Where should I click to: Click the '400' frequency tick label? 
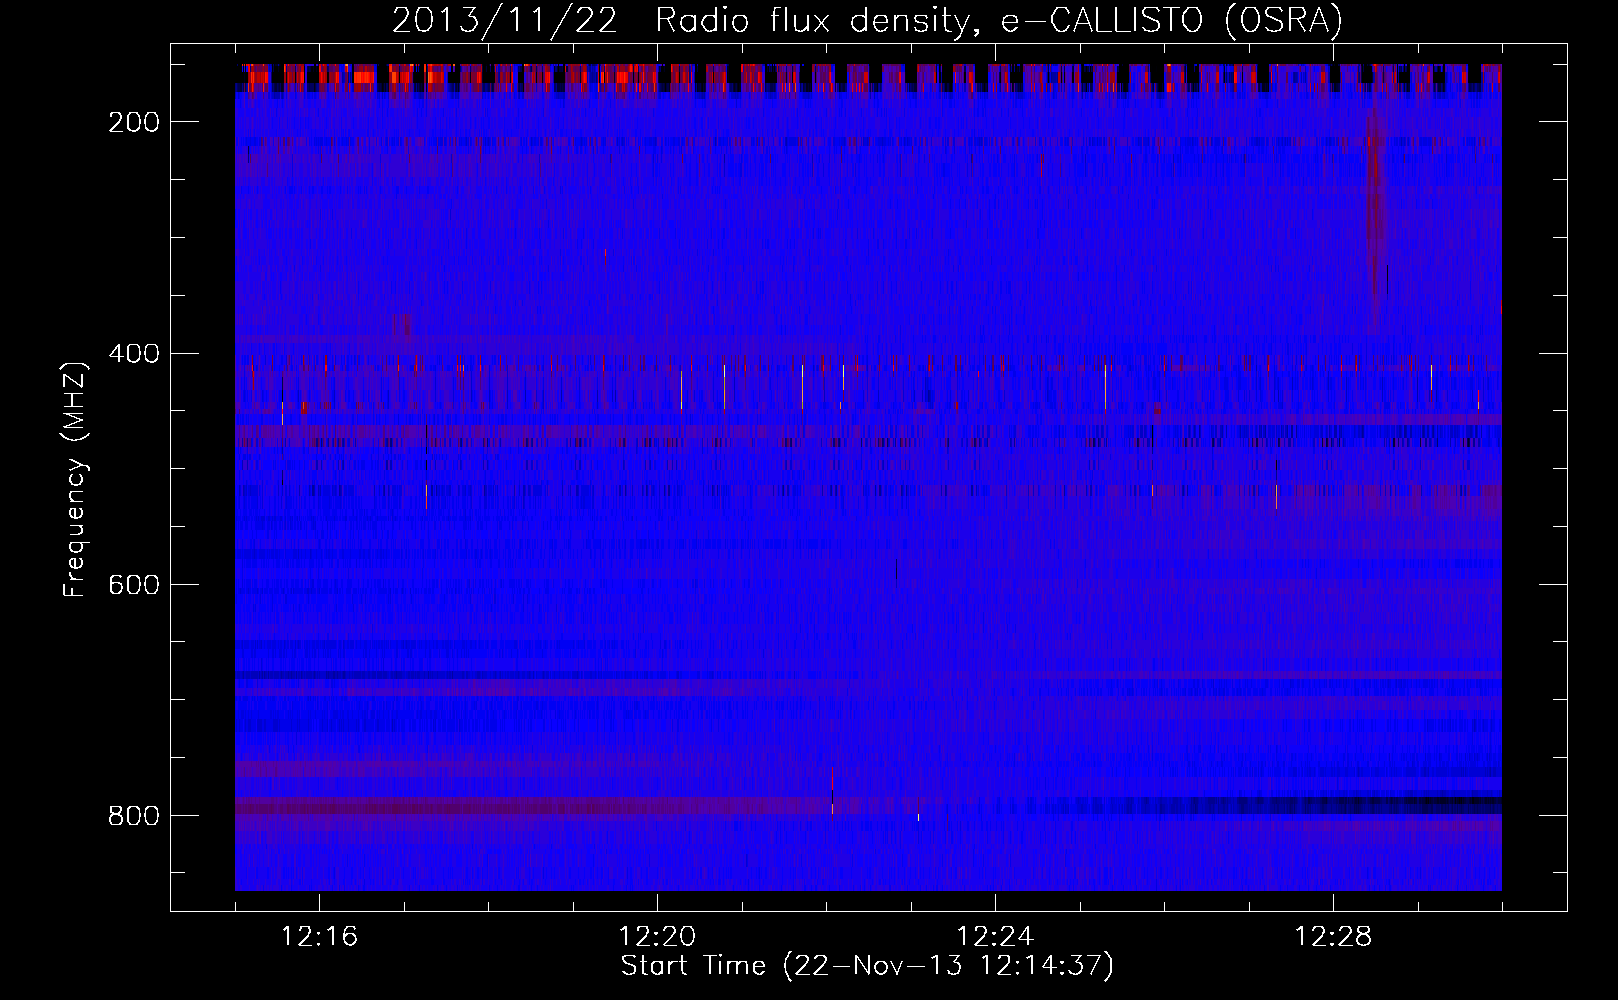click(x=133, y=354)
